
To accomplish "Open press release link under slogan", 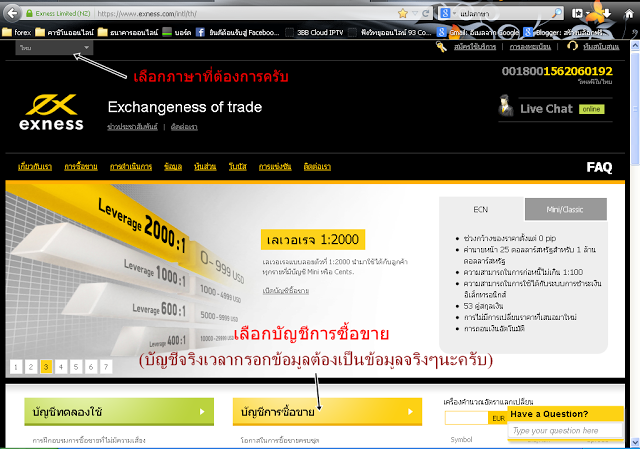I will point(132,127).
